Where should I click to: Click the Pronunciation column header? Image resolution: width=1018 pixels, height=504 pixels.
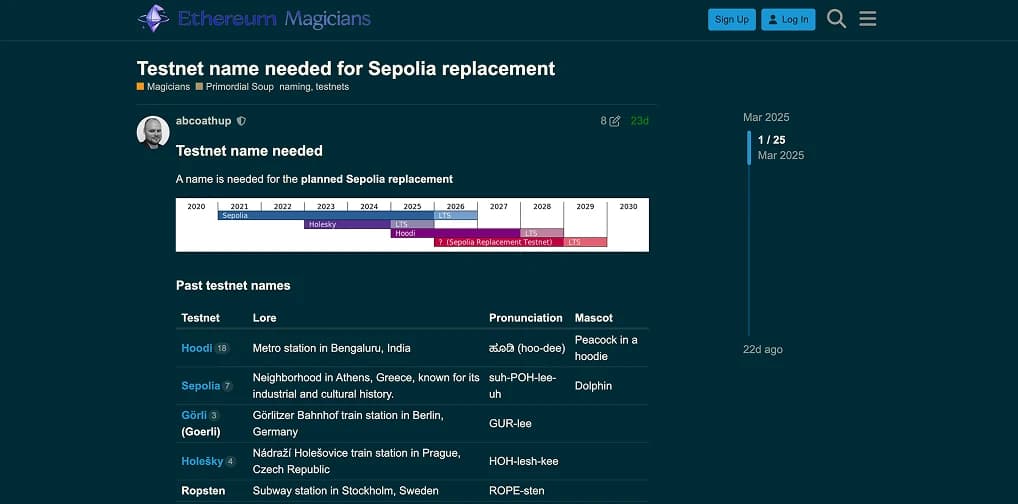526,318
